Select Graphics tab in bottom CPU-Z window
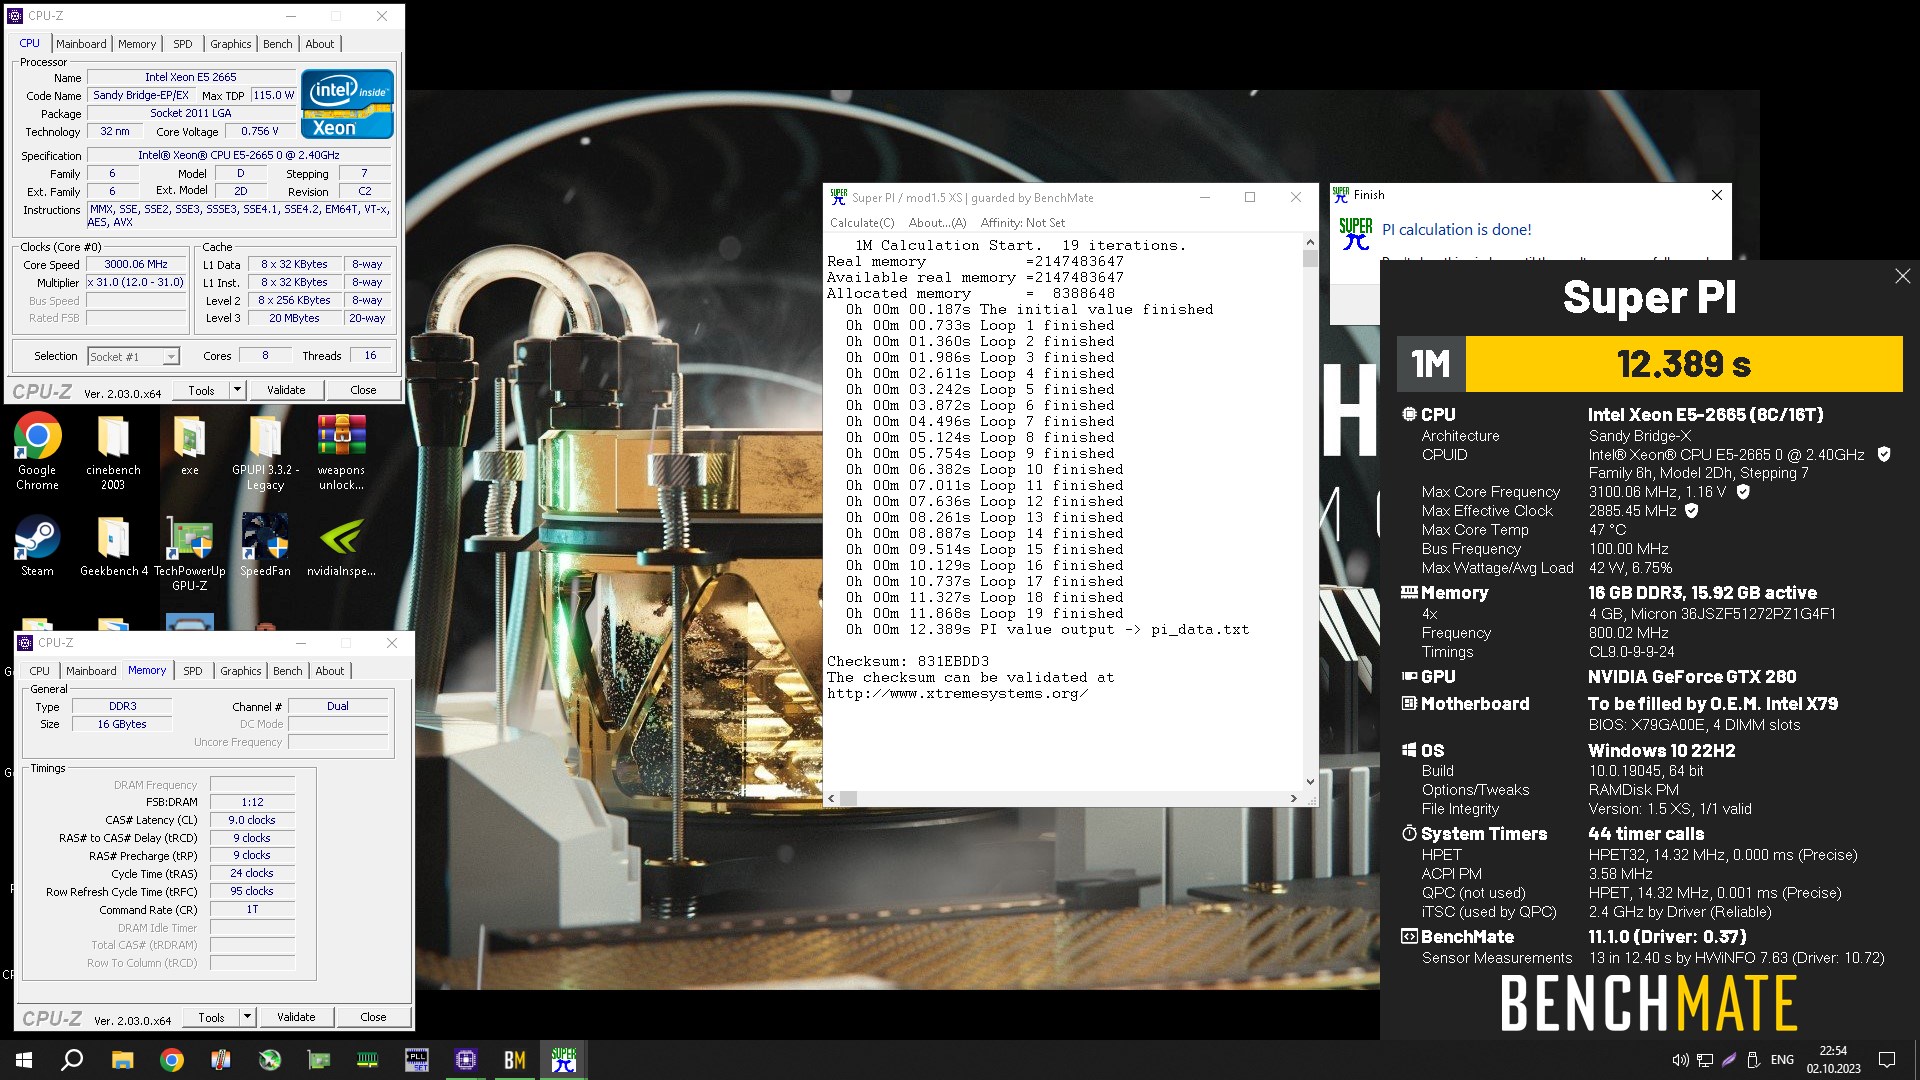Viewport: 1920px width, 1080px height. pos(241,671)
